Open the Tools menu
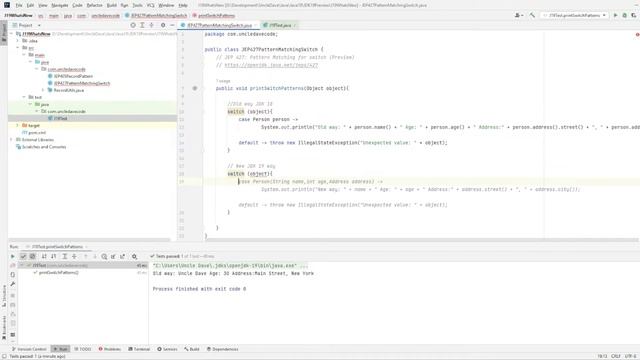Screen dimensions: 640x360 (138, 5)
